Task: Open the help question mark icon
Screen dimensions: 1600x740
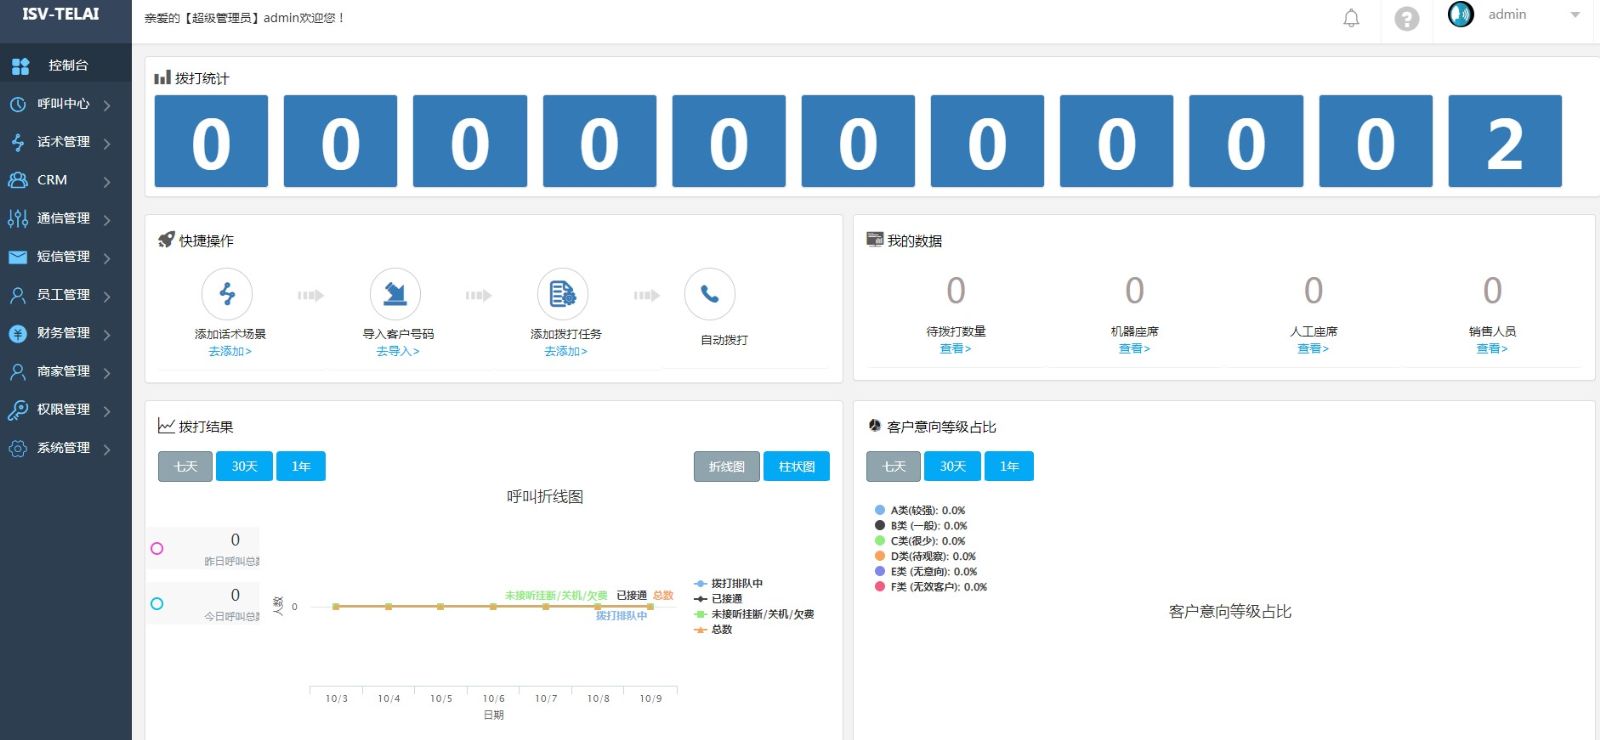Action: click(x=1407, y=19)
